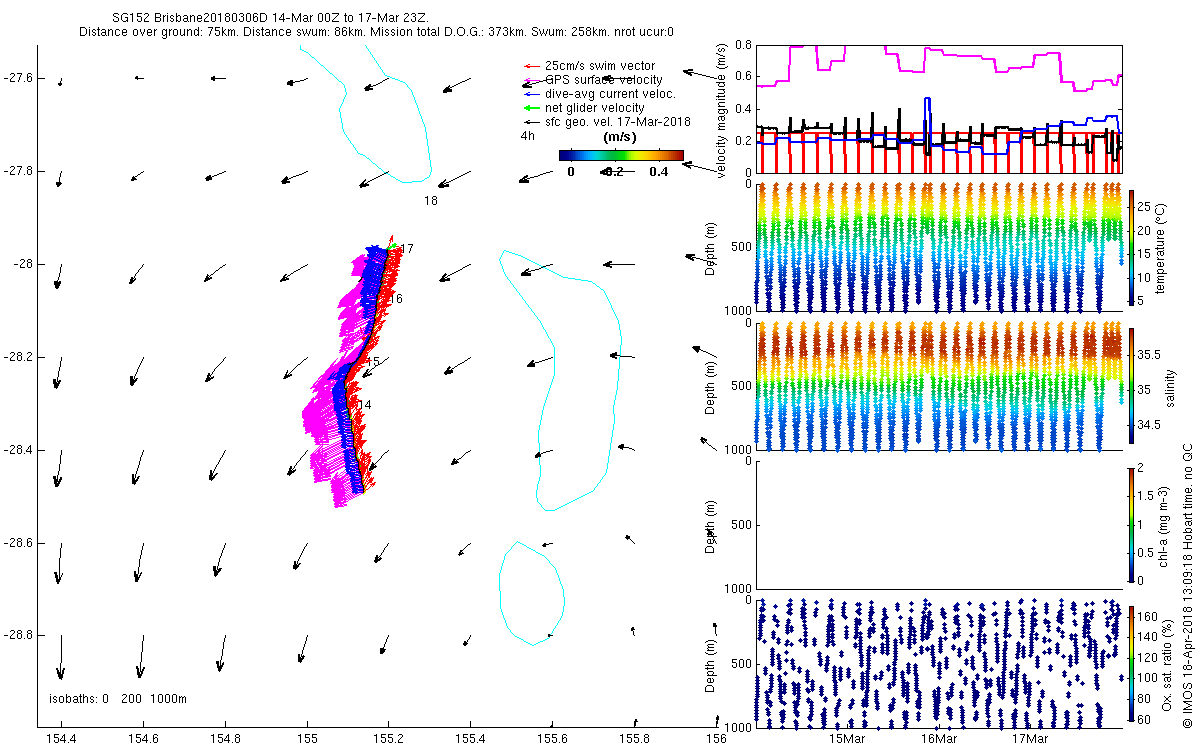Click the '(m/s)' label above the velocity colorbar
Image resolution: width=1200 pixels, height=750 pixels.
coord(621,136)
